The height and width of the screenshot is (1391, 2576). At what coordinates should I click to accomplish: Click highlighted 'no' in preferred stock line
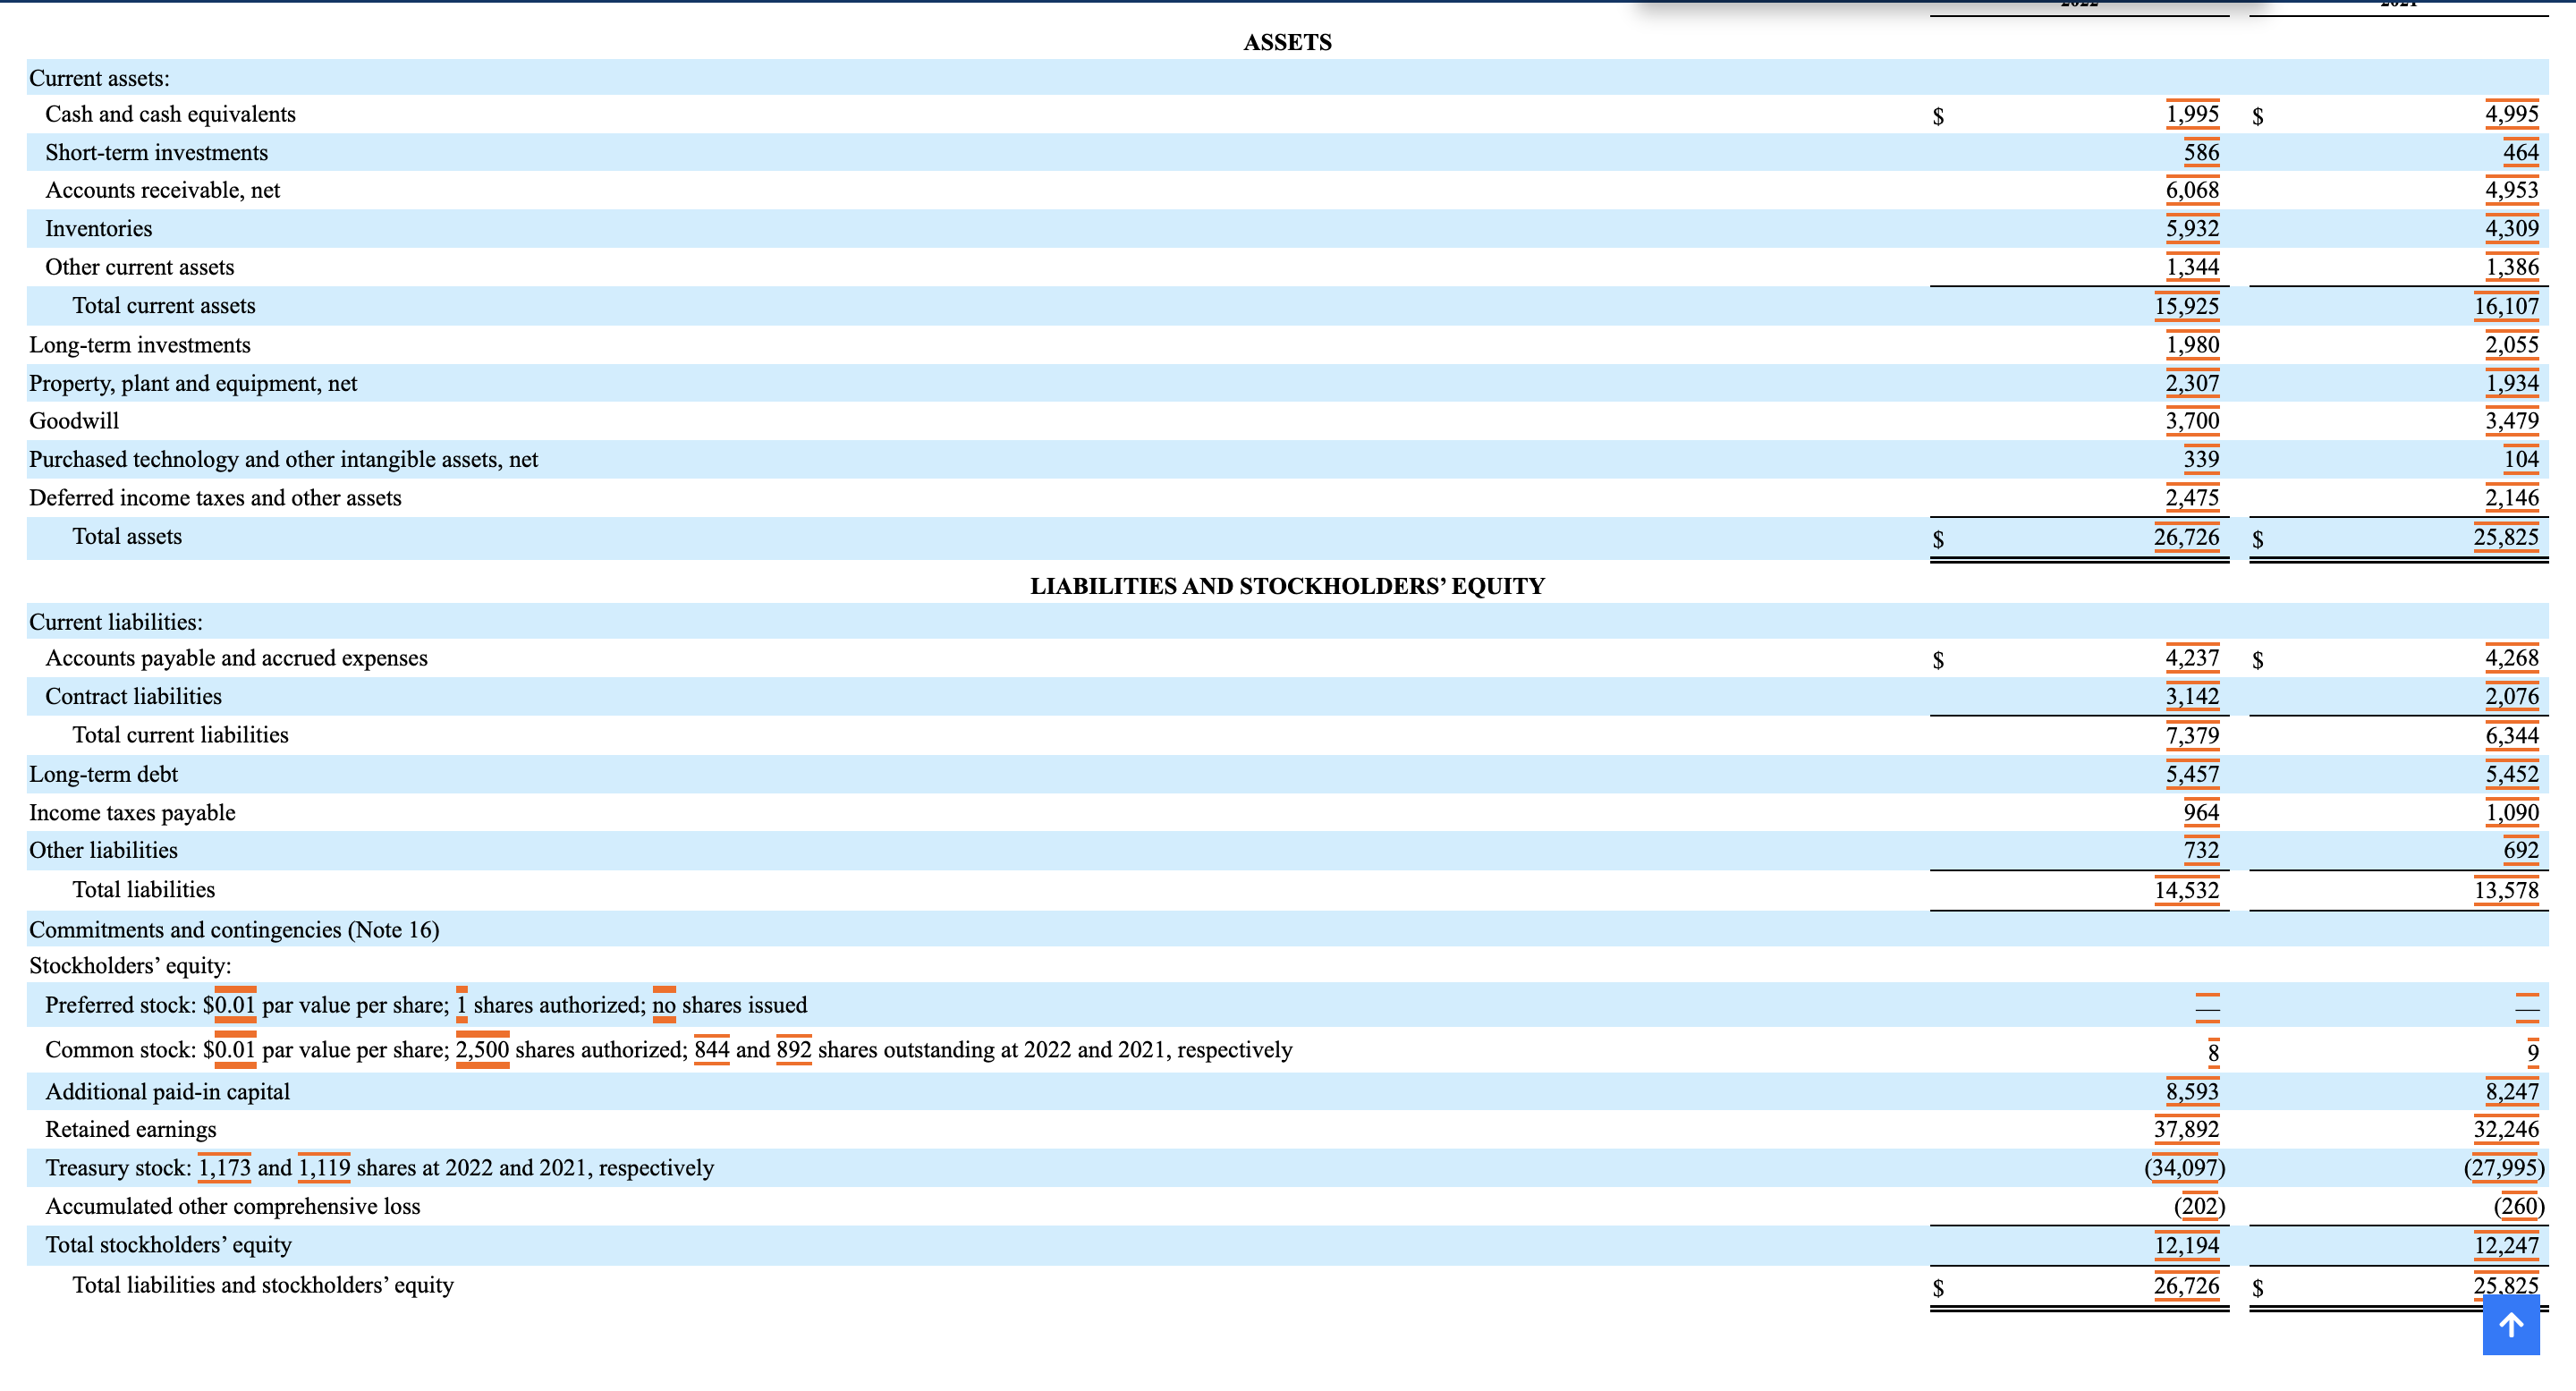(664, 1005)
